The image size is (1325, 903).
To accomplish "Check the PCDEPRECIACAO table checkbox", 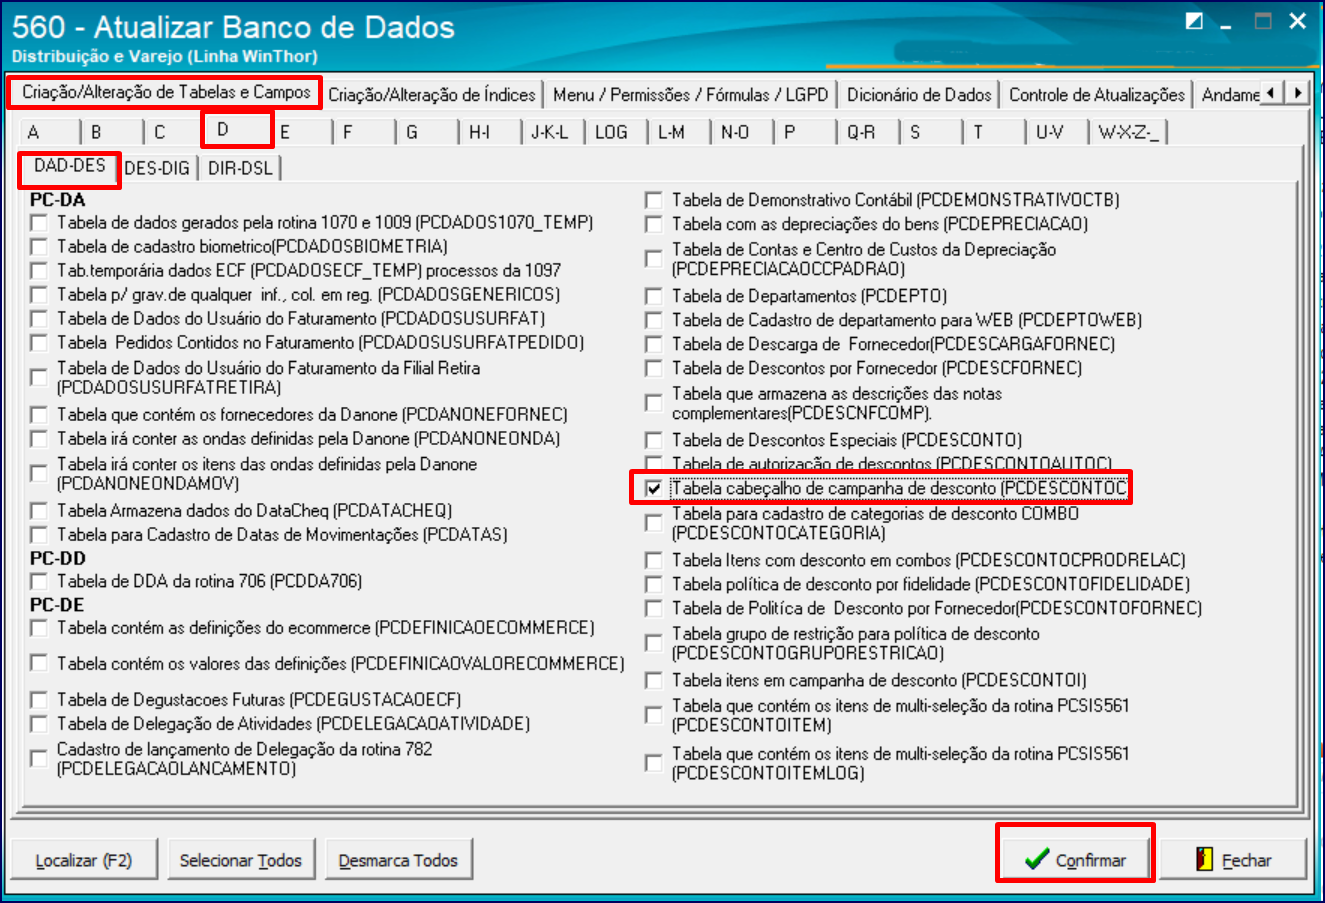I will 654,225.
